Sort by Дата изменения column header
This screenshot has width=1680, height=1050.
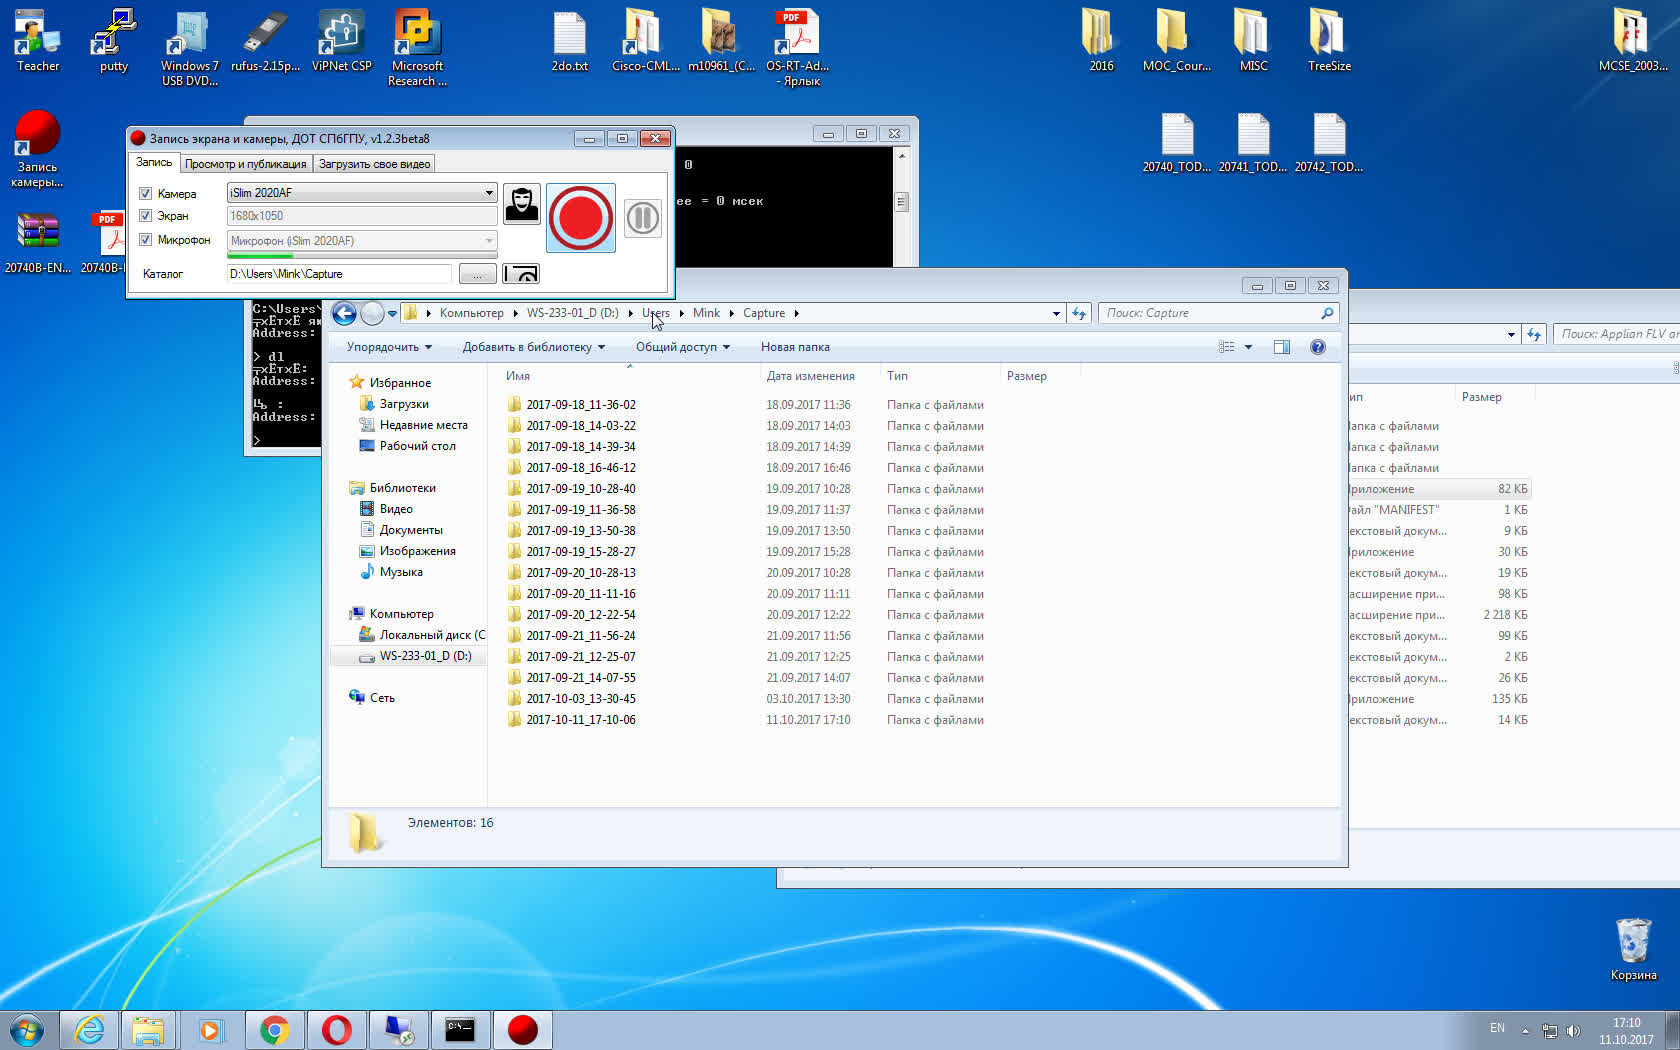click(810, 376)
